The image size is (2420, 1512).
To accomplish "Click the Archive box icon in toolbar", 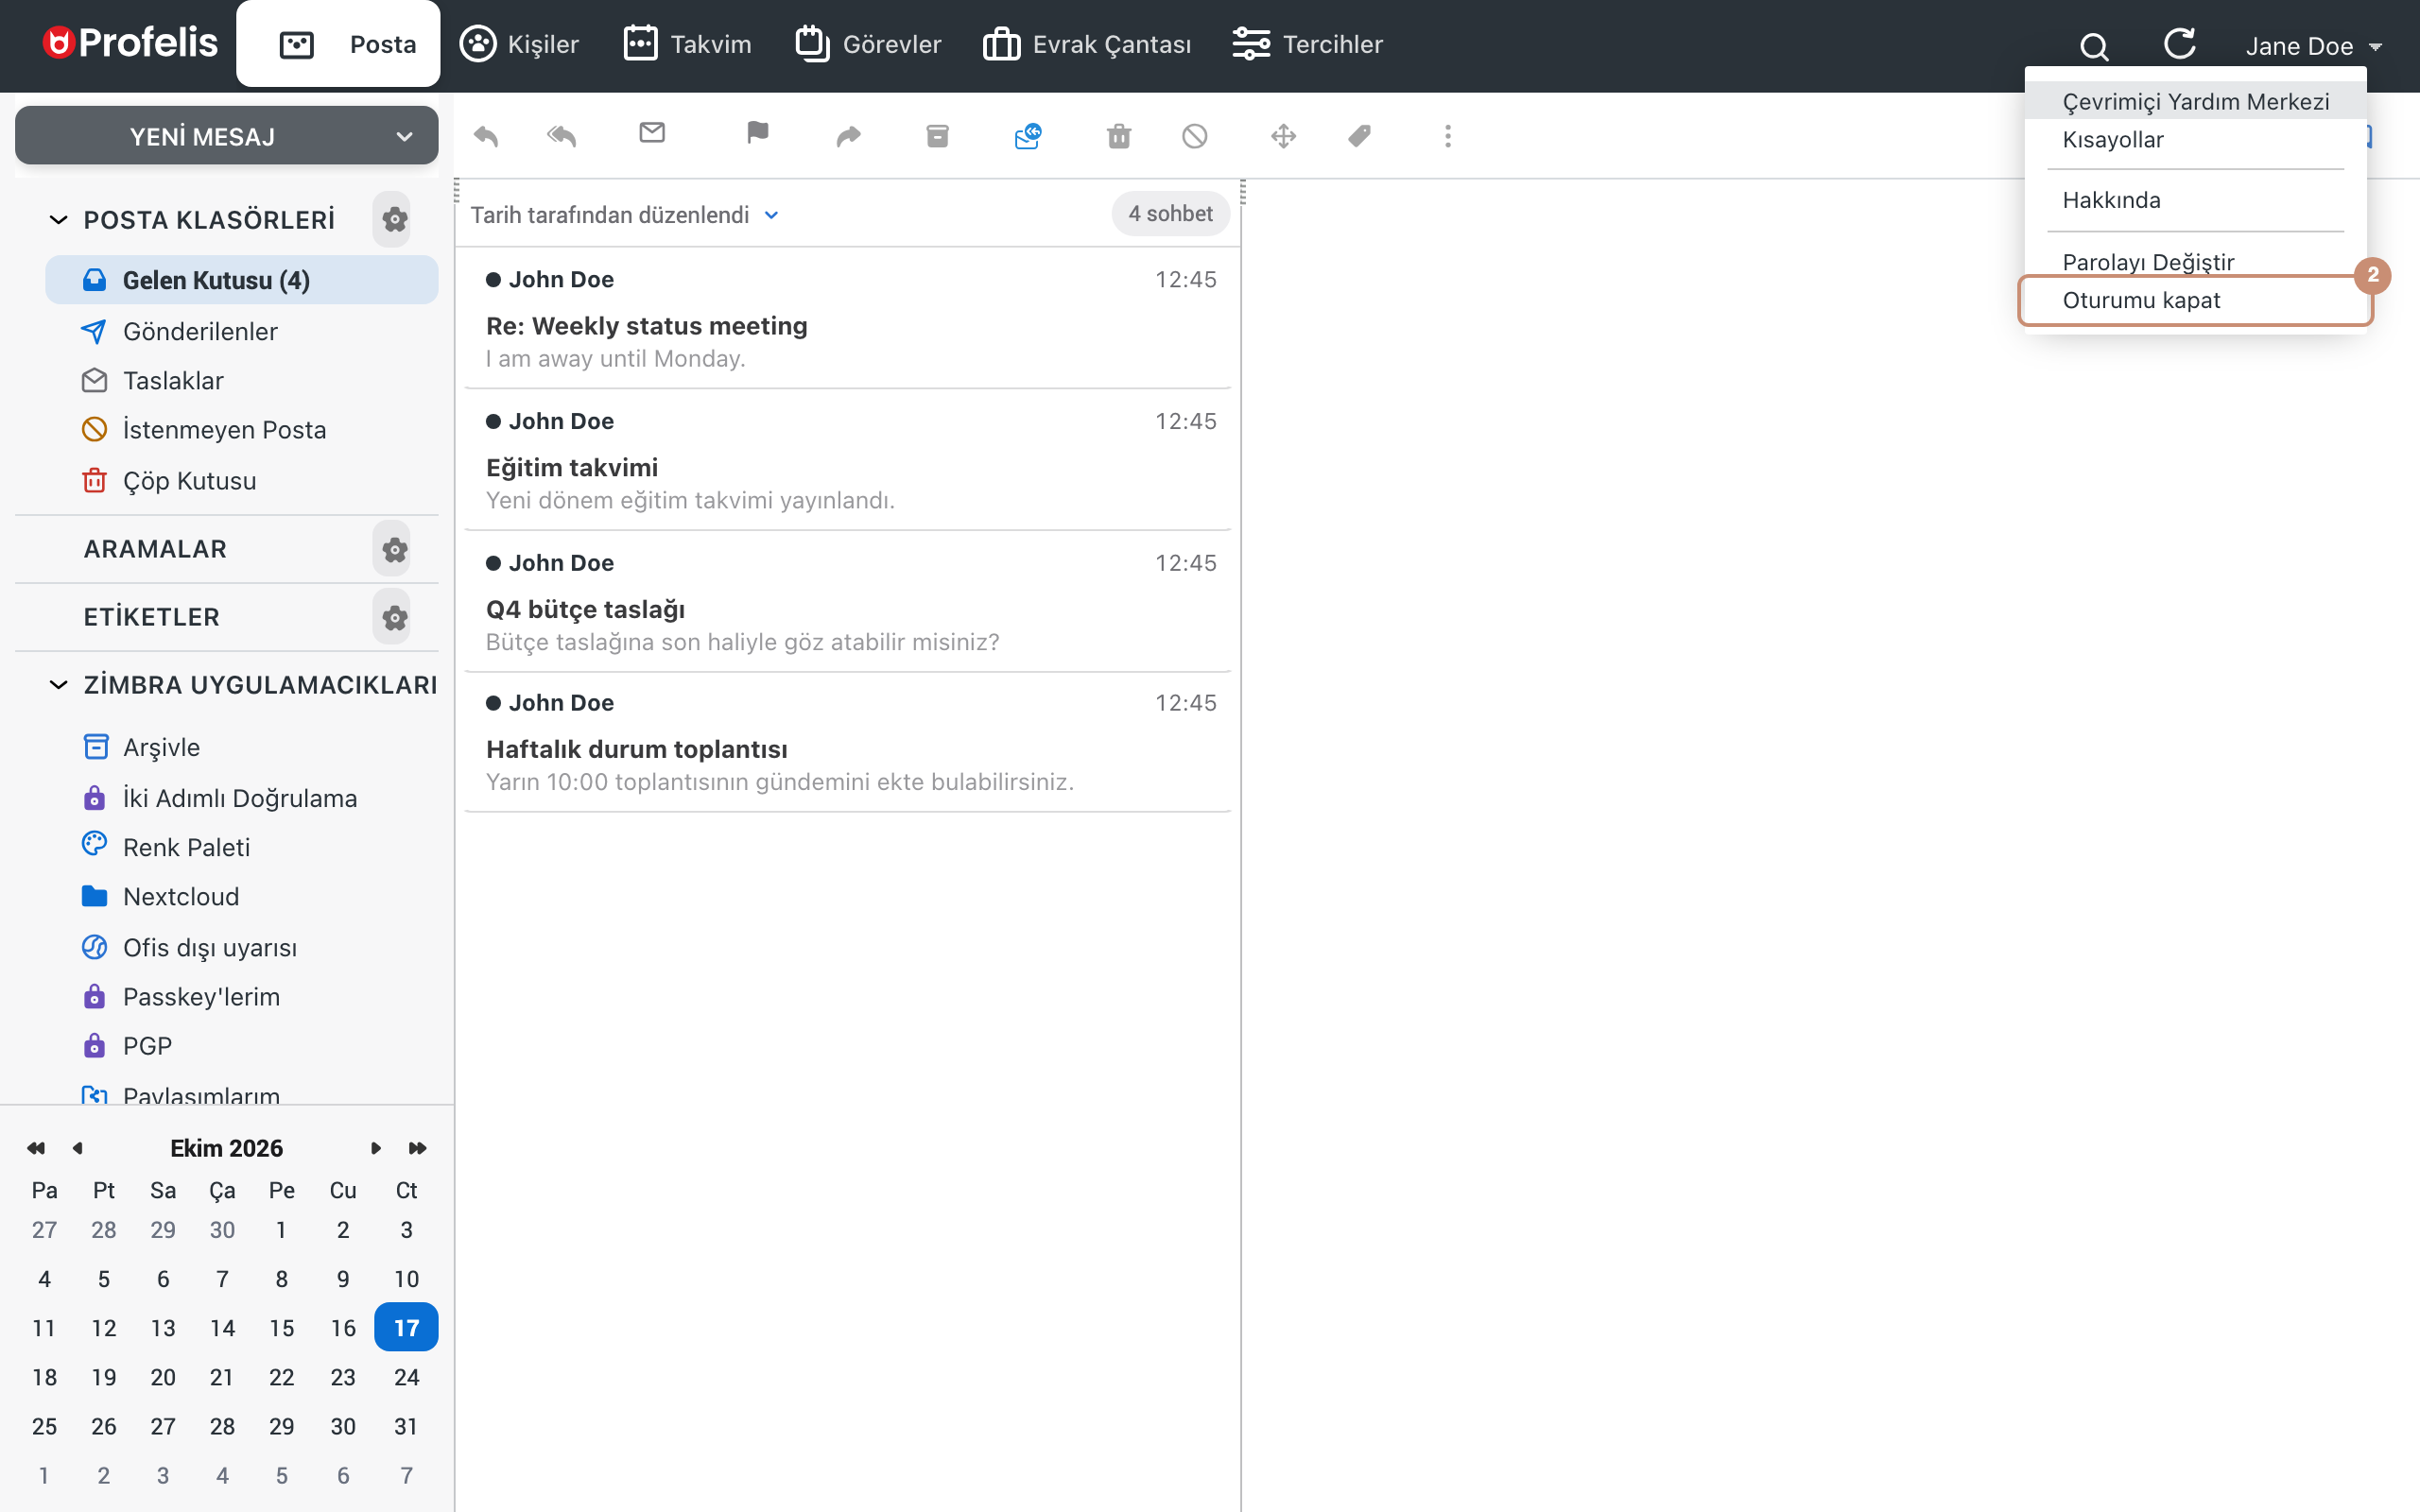I will click(x=937, y=135).
